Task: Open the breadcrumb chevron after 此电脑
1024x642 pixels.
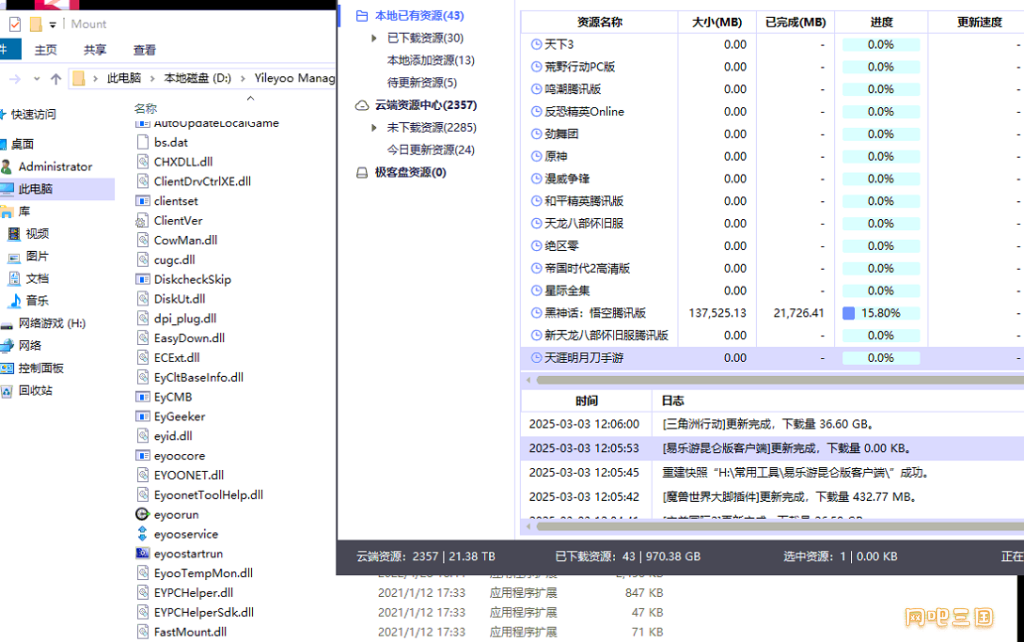Action: click(x=152, y=78)
